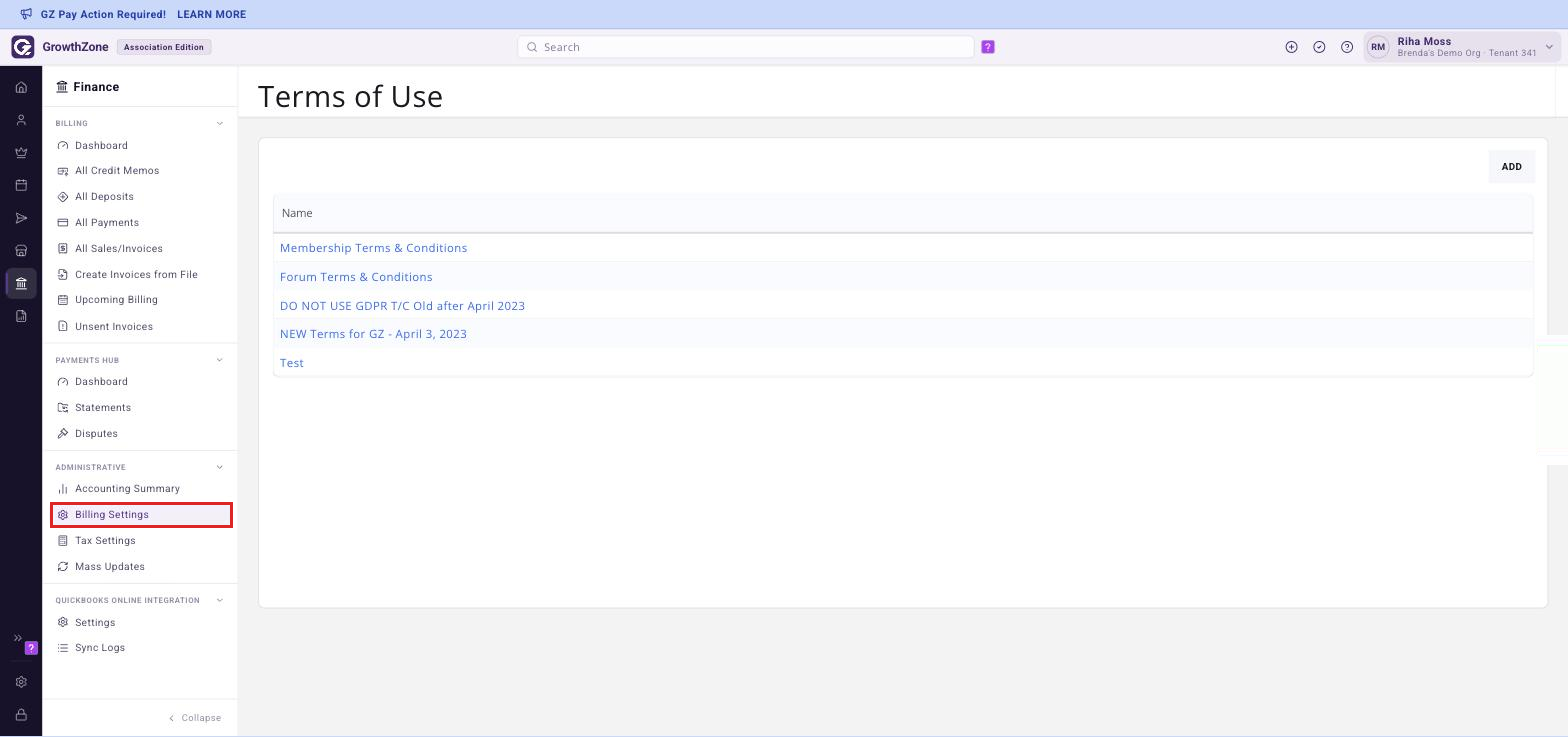Collapse the Administrative section chevron
The image size is (1568, 737).
[220, 467]
